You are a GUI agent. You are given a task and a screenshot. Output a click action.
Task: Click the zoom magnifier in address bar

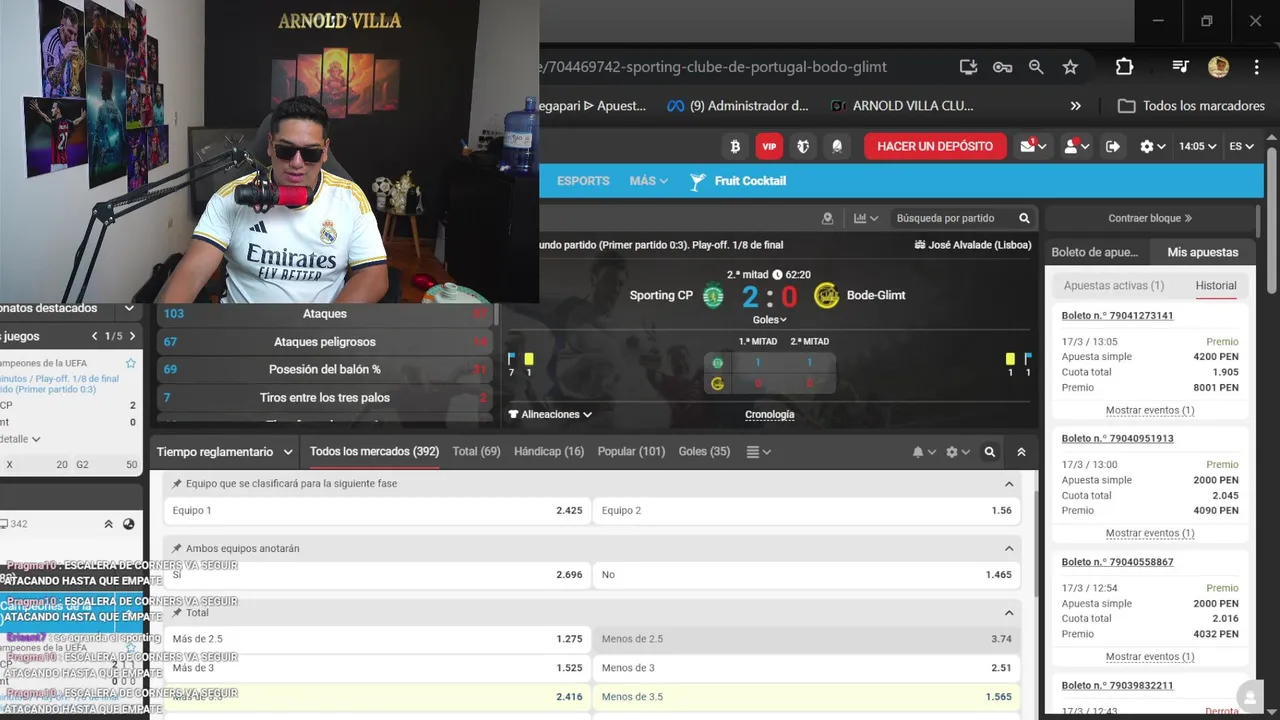click(1036, 67)
